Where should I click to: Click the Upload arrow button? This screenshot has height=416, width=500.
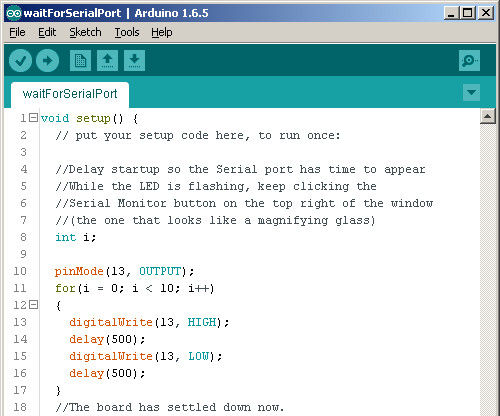47,61
